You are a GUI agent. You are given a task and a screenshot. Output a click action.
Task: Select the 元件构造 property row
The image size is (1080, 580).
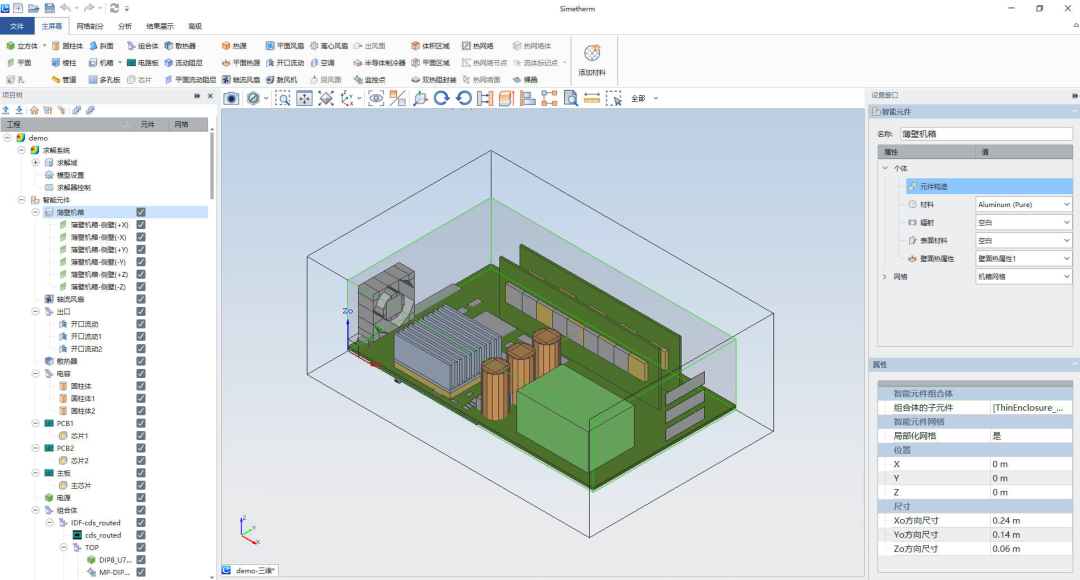tap(934, 186)
